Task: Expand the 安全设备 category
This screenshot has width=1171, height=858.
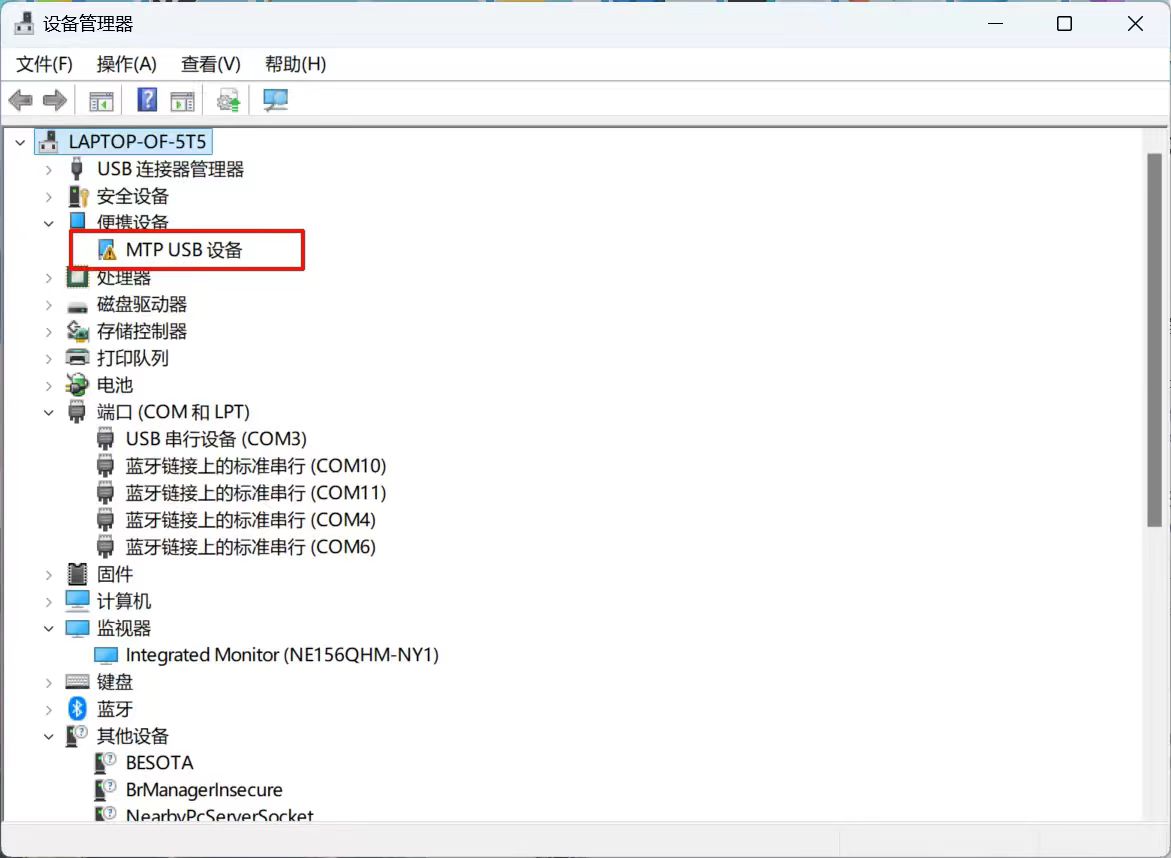Action: click(49, 196)
